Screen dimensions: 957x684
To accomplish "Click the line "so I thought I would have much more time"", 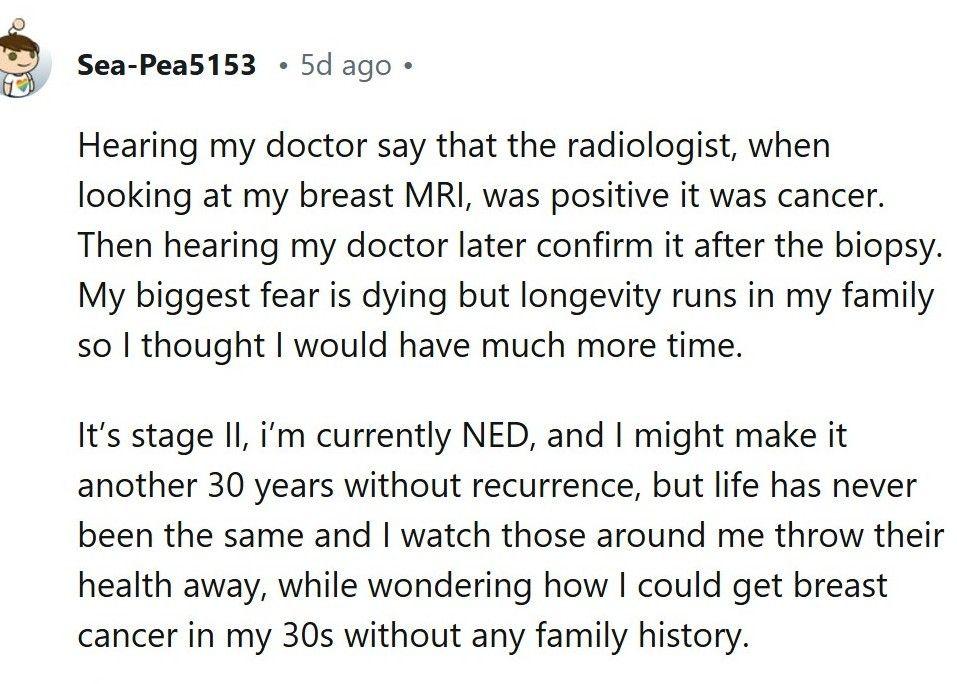I will point(411,346).
